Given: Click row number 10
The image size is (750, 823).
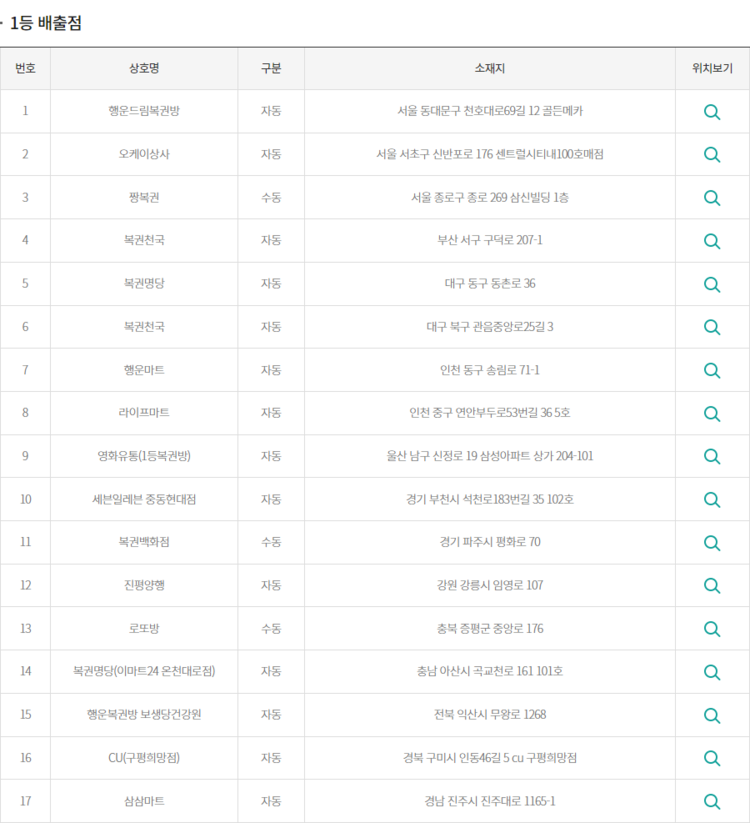Looking at the screenshot, I should [25, 499].
